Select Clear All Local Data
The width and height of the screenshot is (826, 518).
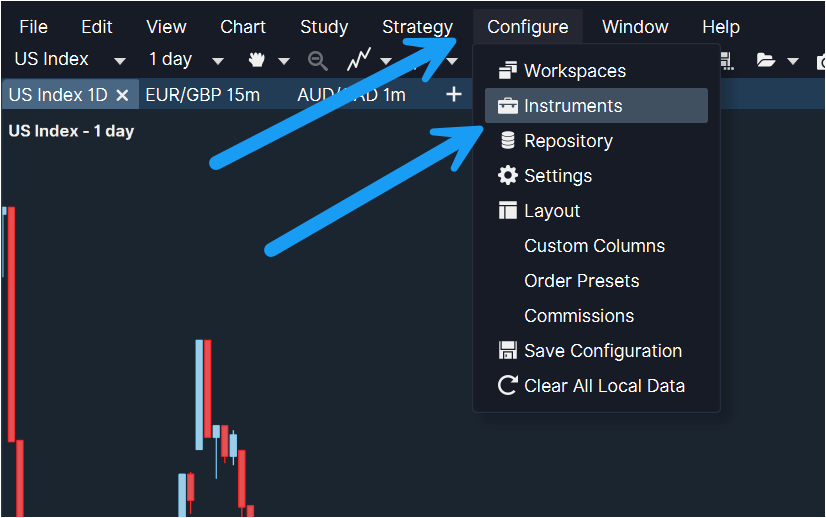pos(604,386)
